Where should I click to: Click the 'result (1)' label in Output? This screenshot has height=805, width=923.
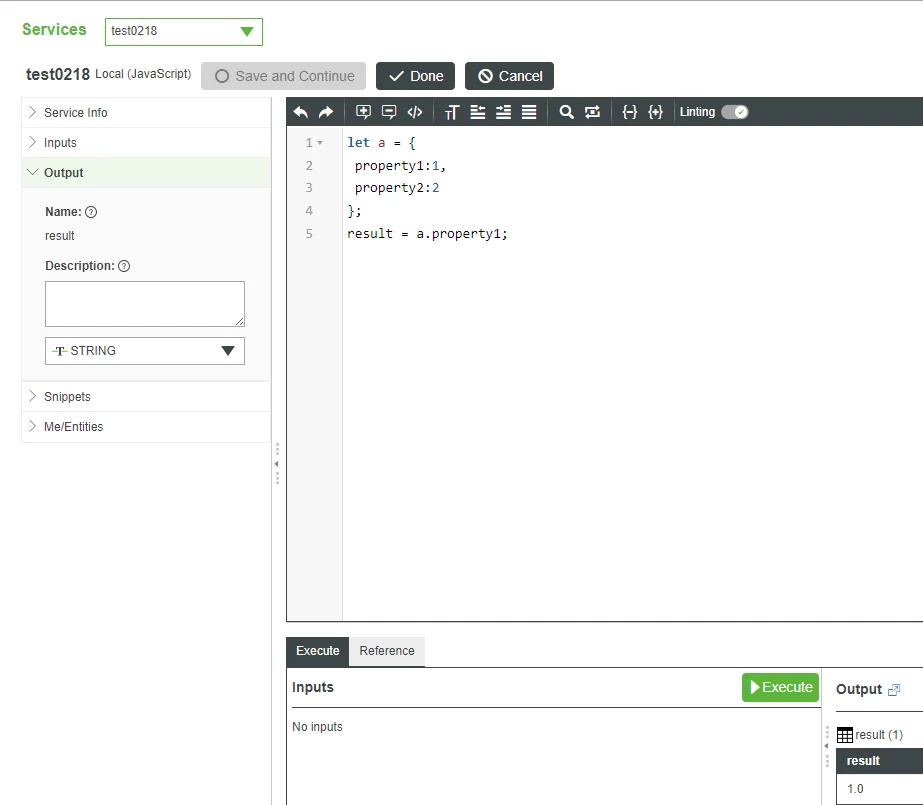coord(879,735)
